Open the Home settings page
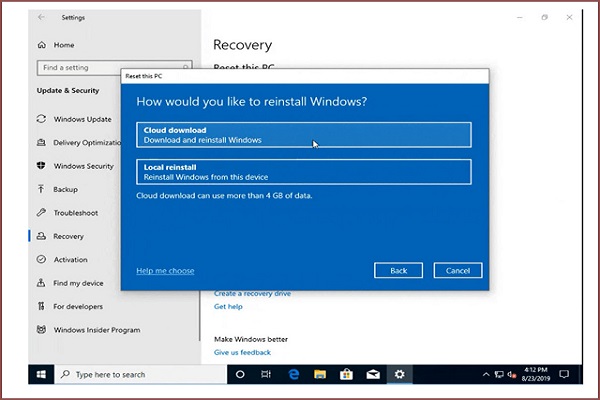Screen dimensions: 600x400 64,45
